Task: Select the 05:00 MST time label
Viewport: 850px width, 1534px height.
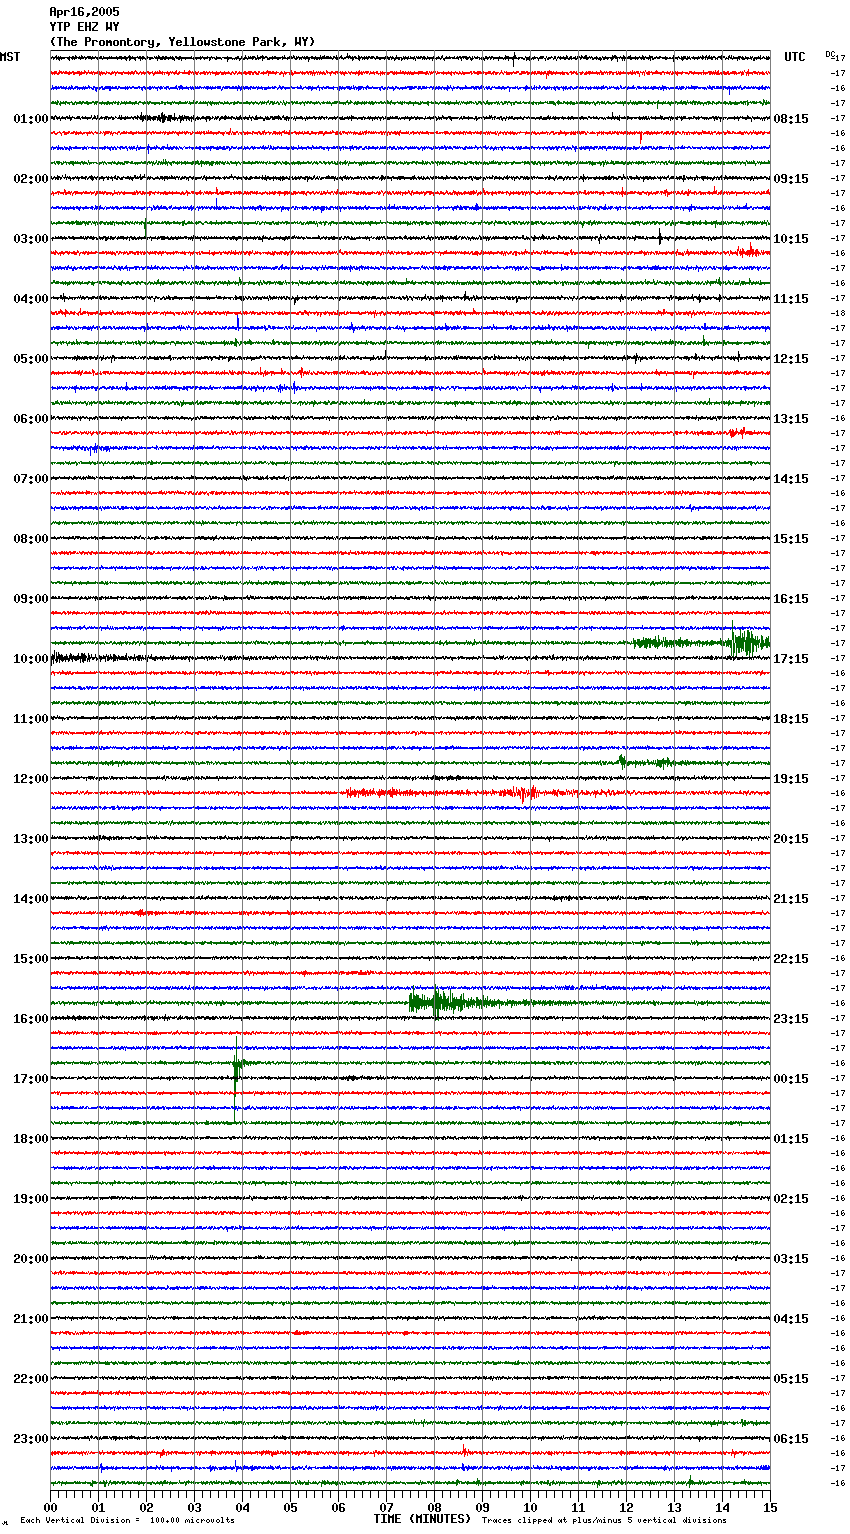Action: point(31,359)
